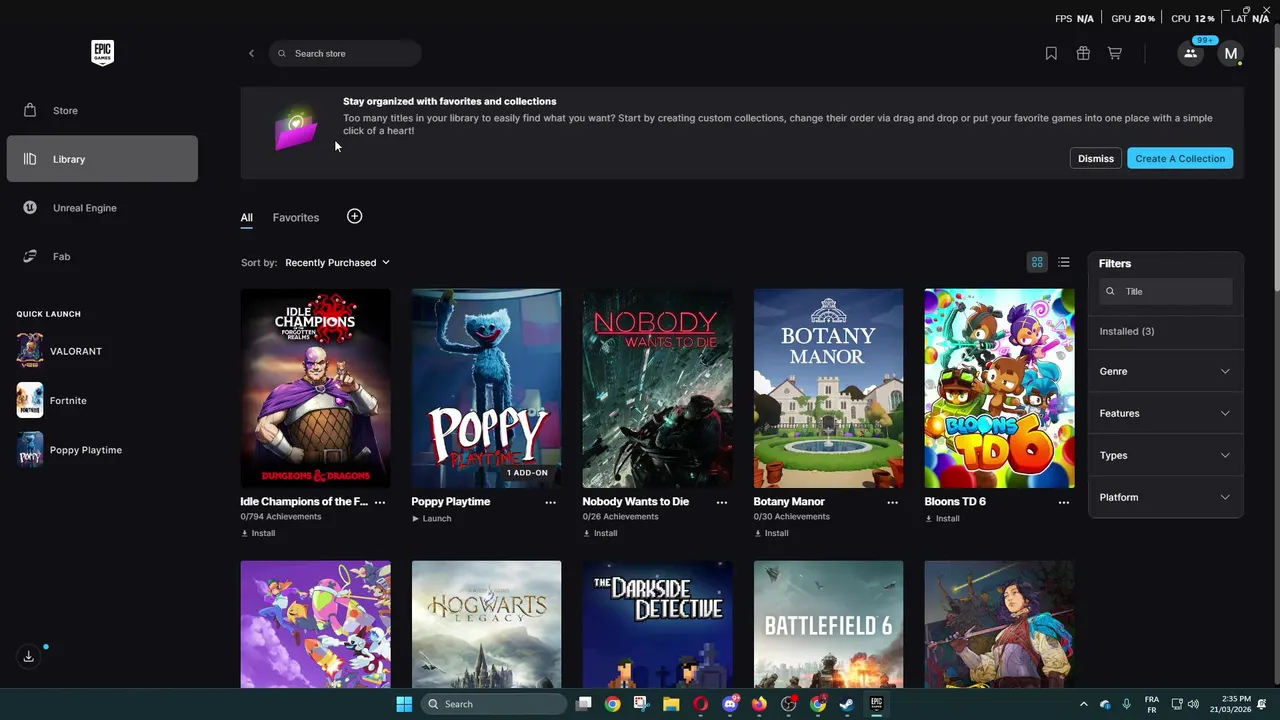The width and height of the screenshot is (1280, 720).
Task: Click the Epic Games logo
Action: click(102, 53)
